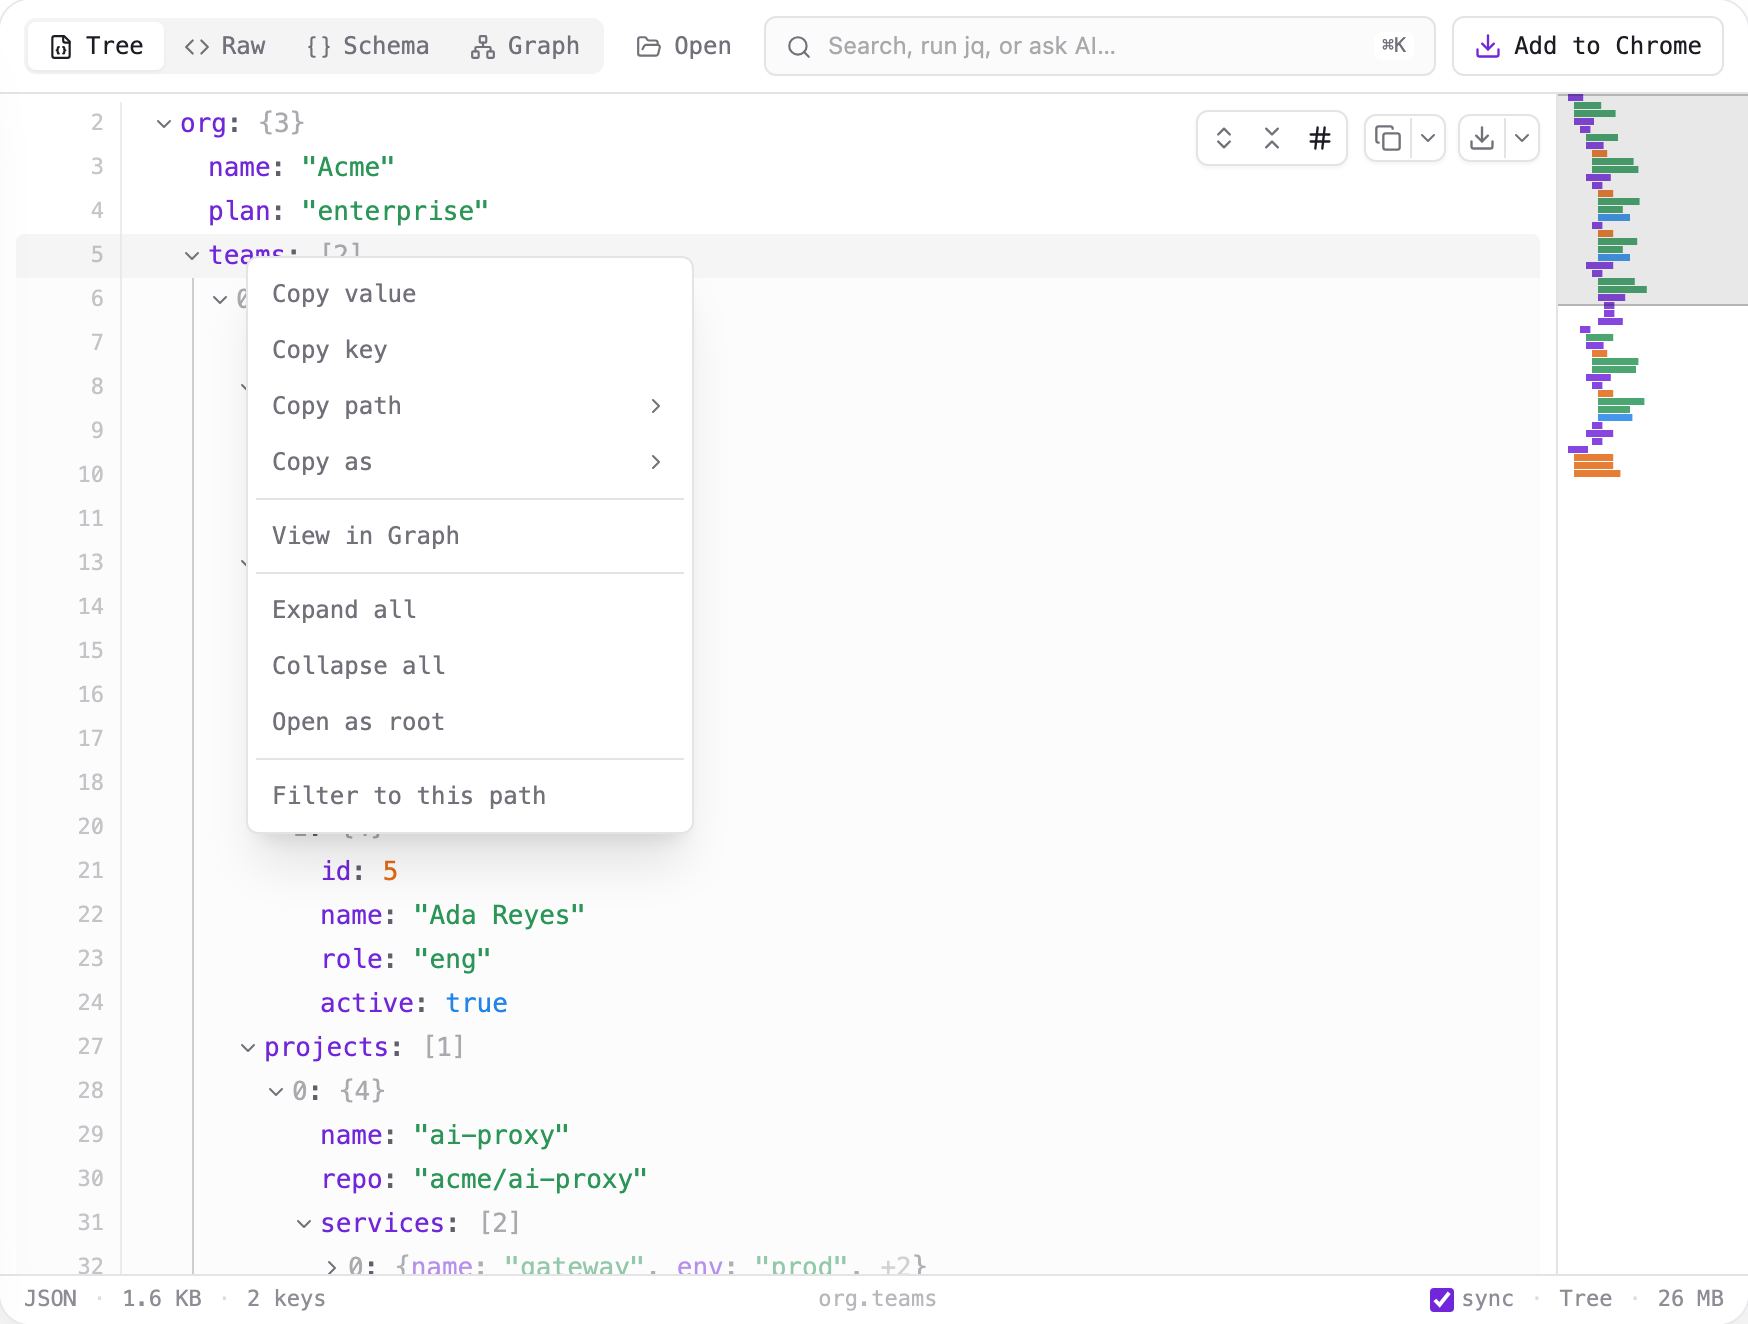Focus the search or jq input field
Screen dimensions: 1748x1324
point(1099,46)
